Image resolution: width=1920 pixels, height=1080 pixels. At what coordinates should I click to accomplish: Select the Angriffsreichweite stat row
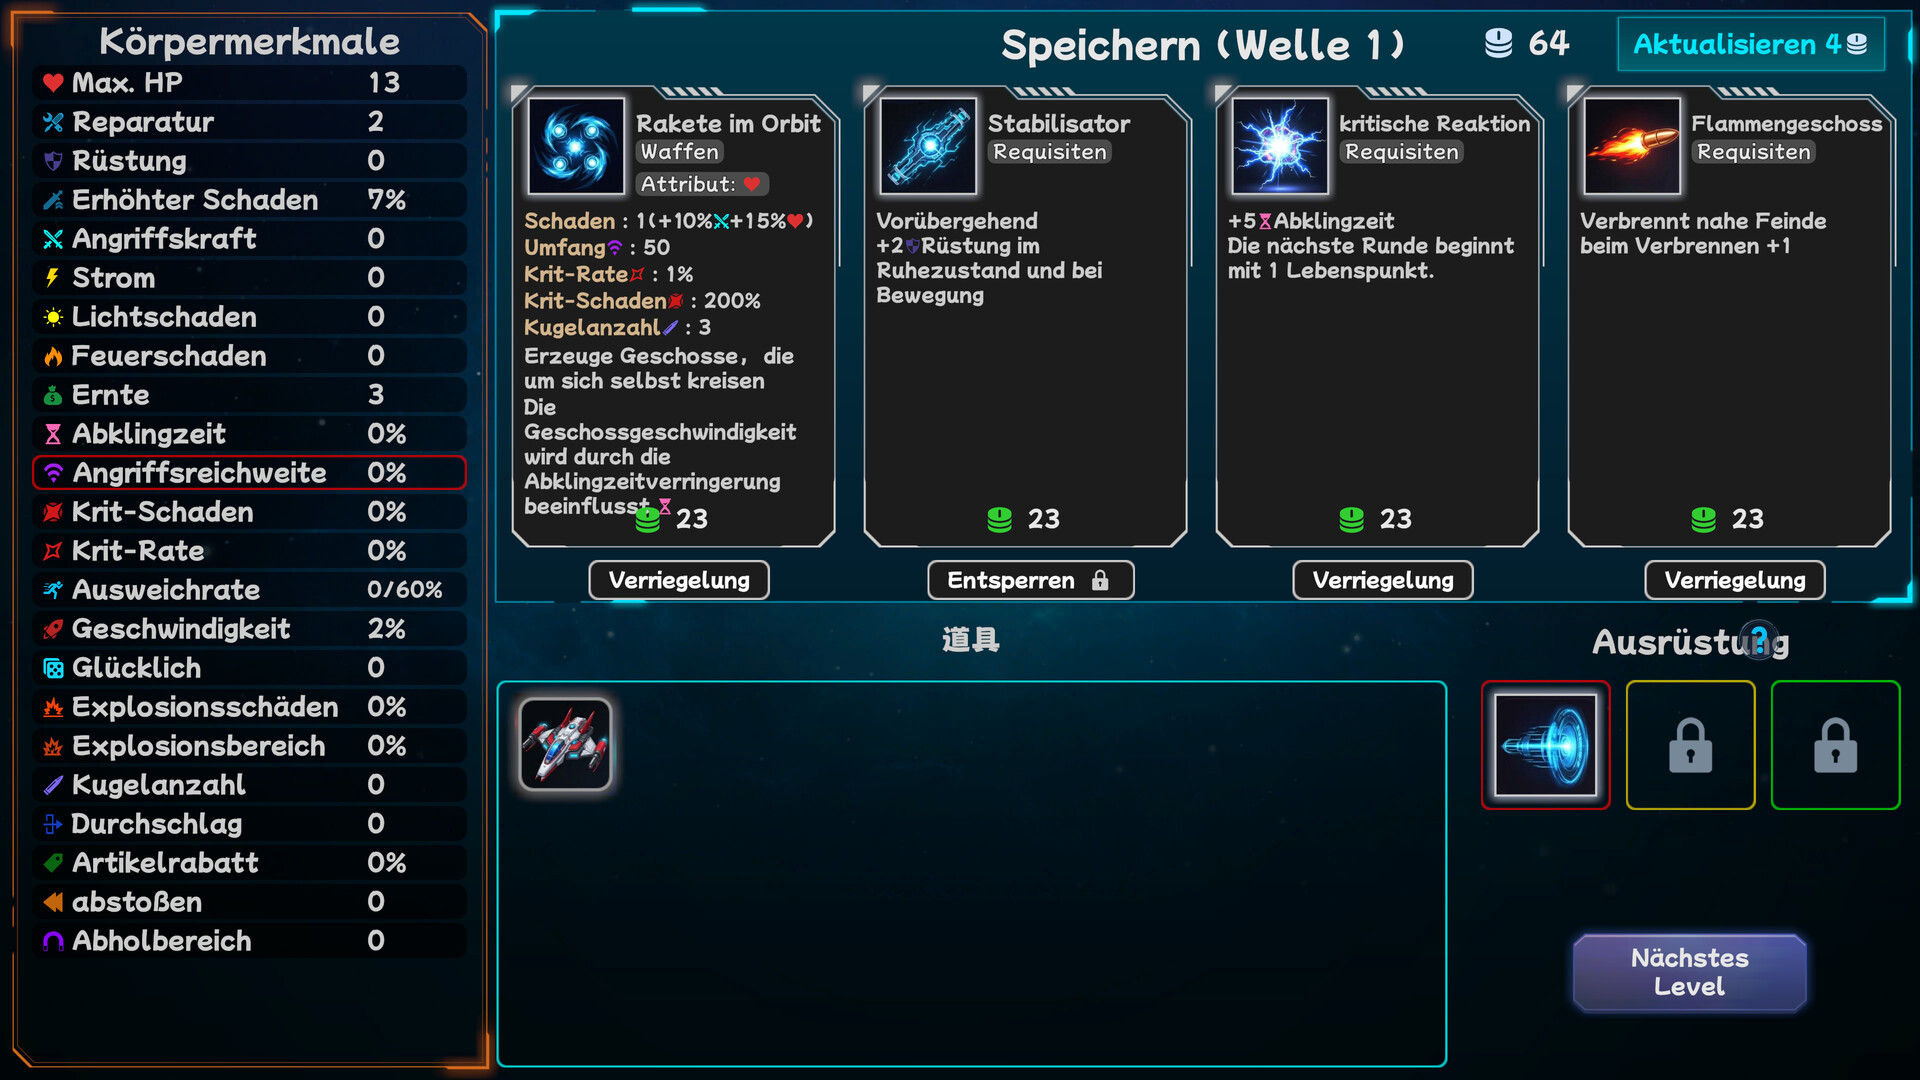pyautogui.click(x=249, y=473)
